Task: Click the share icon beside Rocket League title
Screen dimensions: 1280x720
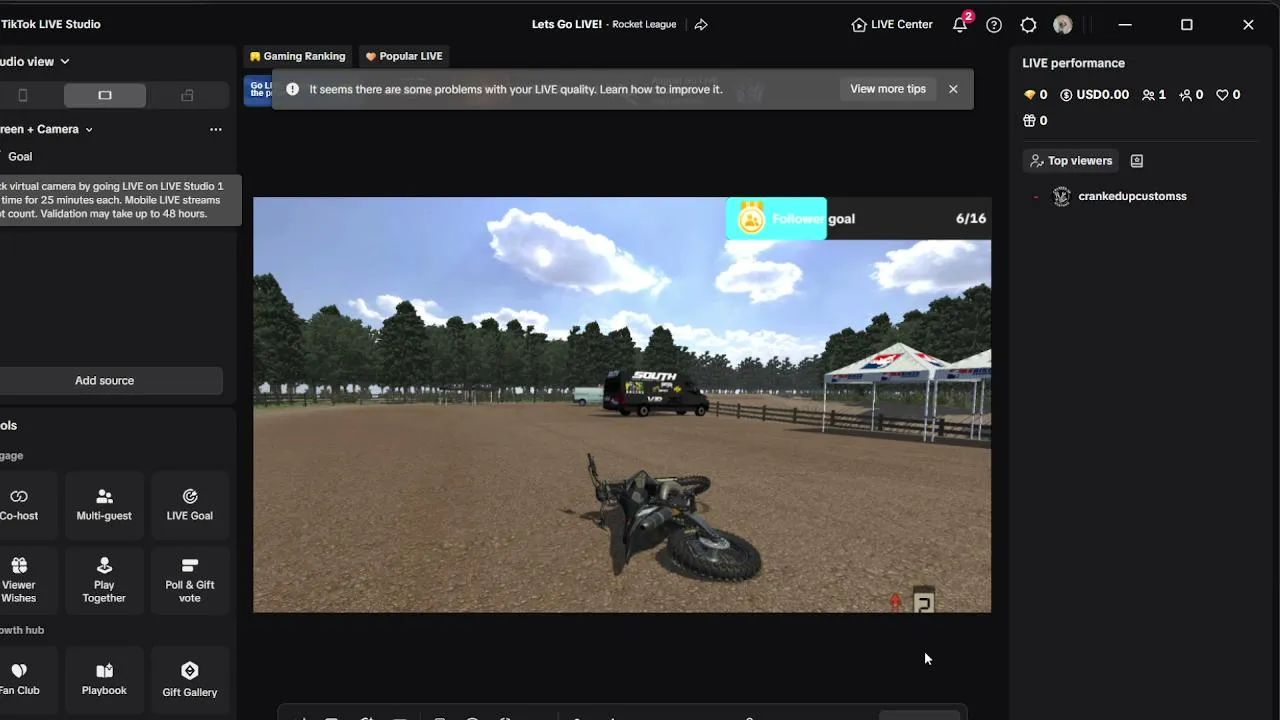Action: pos(701,25)
